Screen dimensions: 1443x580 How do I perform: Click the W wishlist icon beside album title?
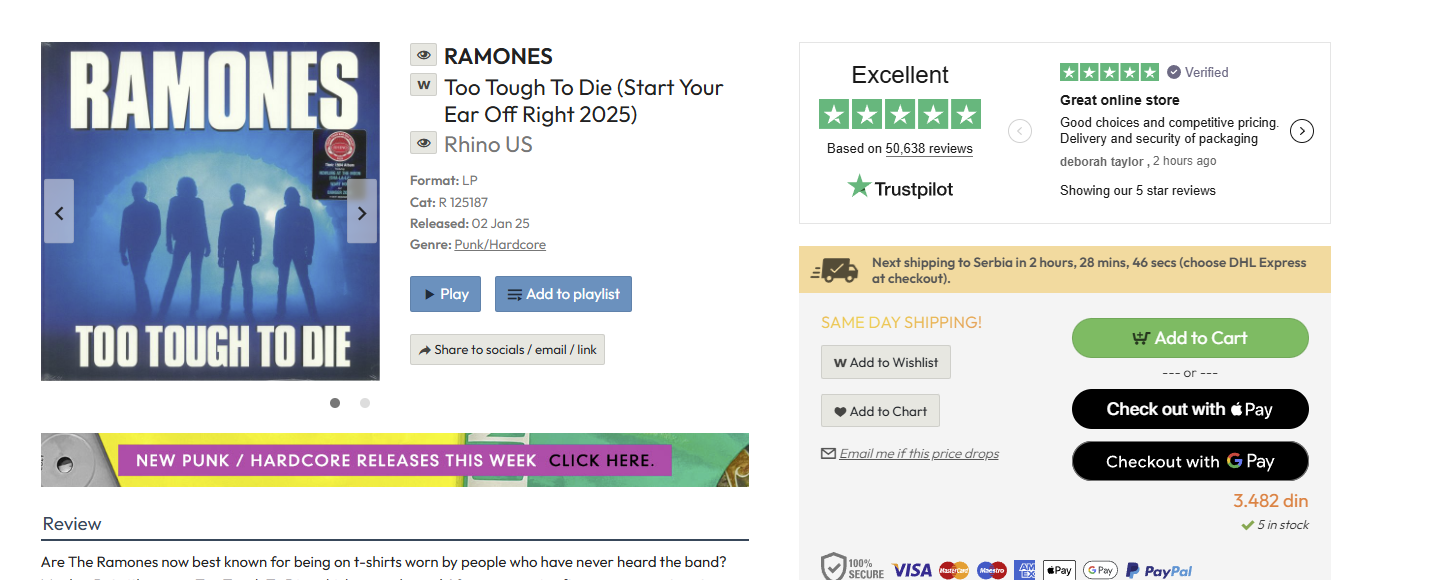[423, 85]
